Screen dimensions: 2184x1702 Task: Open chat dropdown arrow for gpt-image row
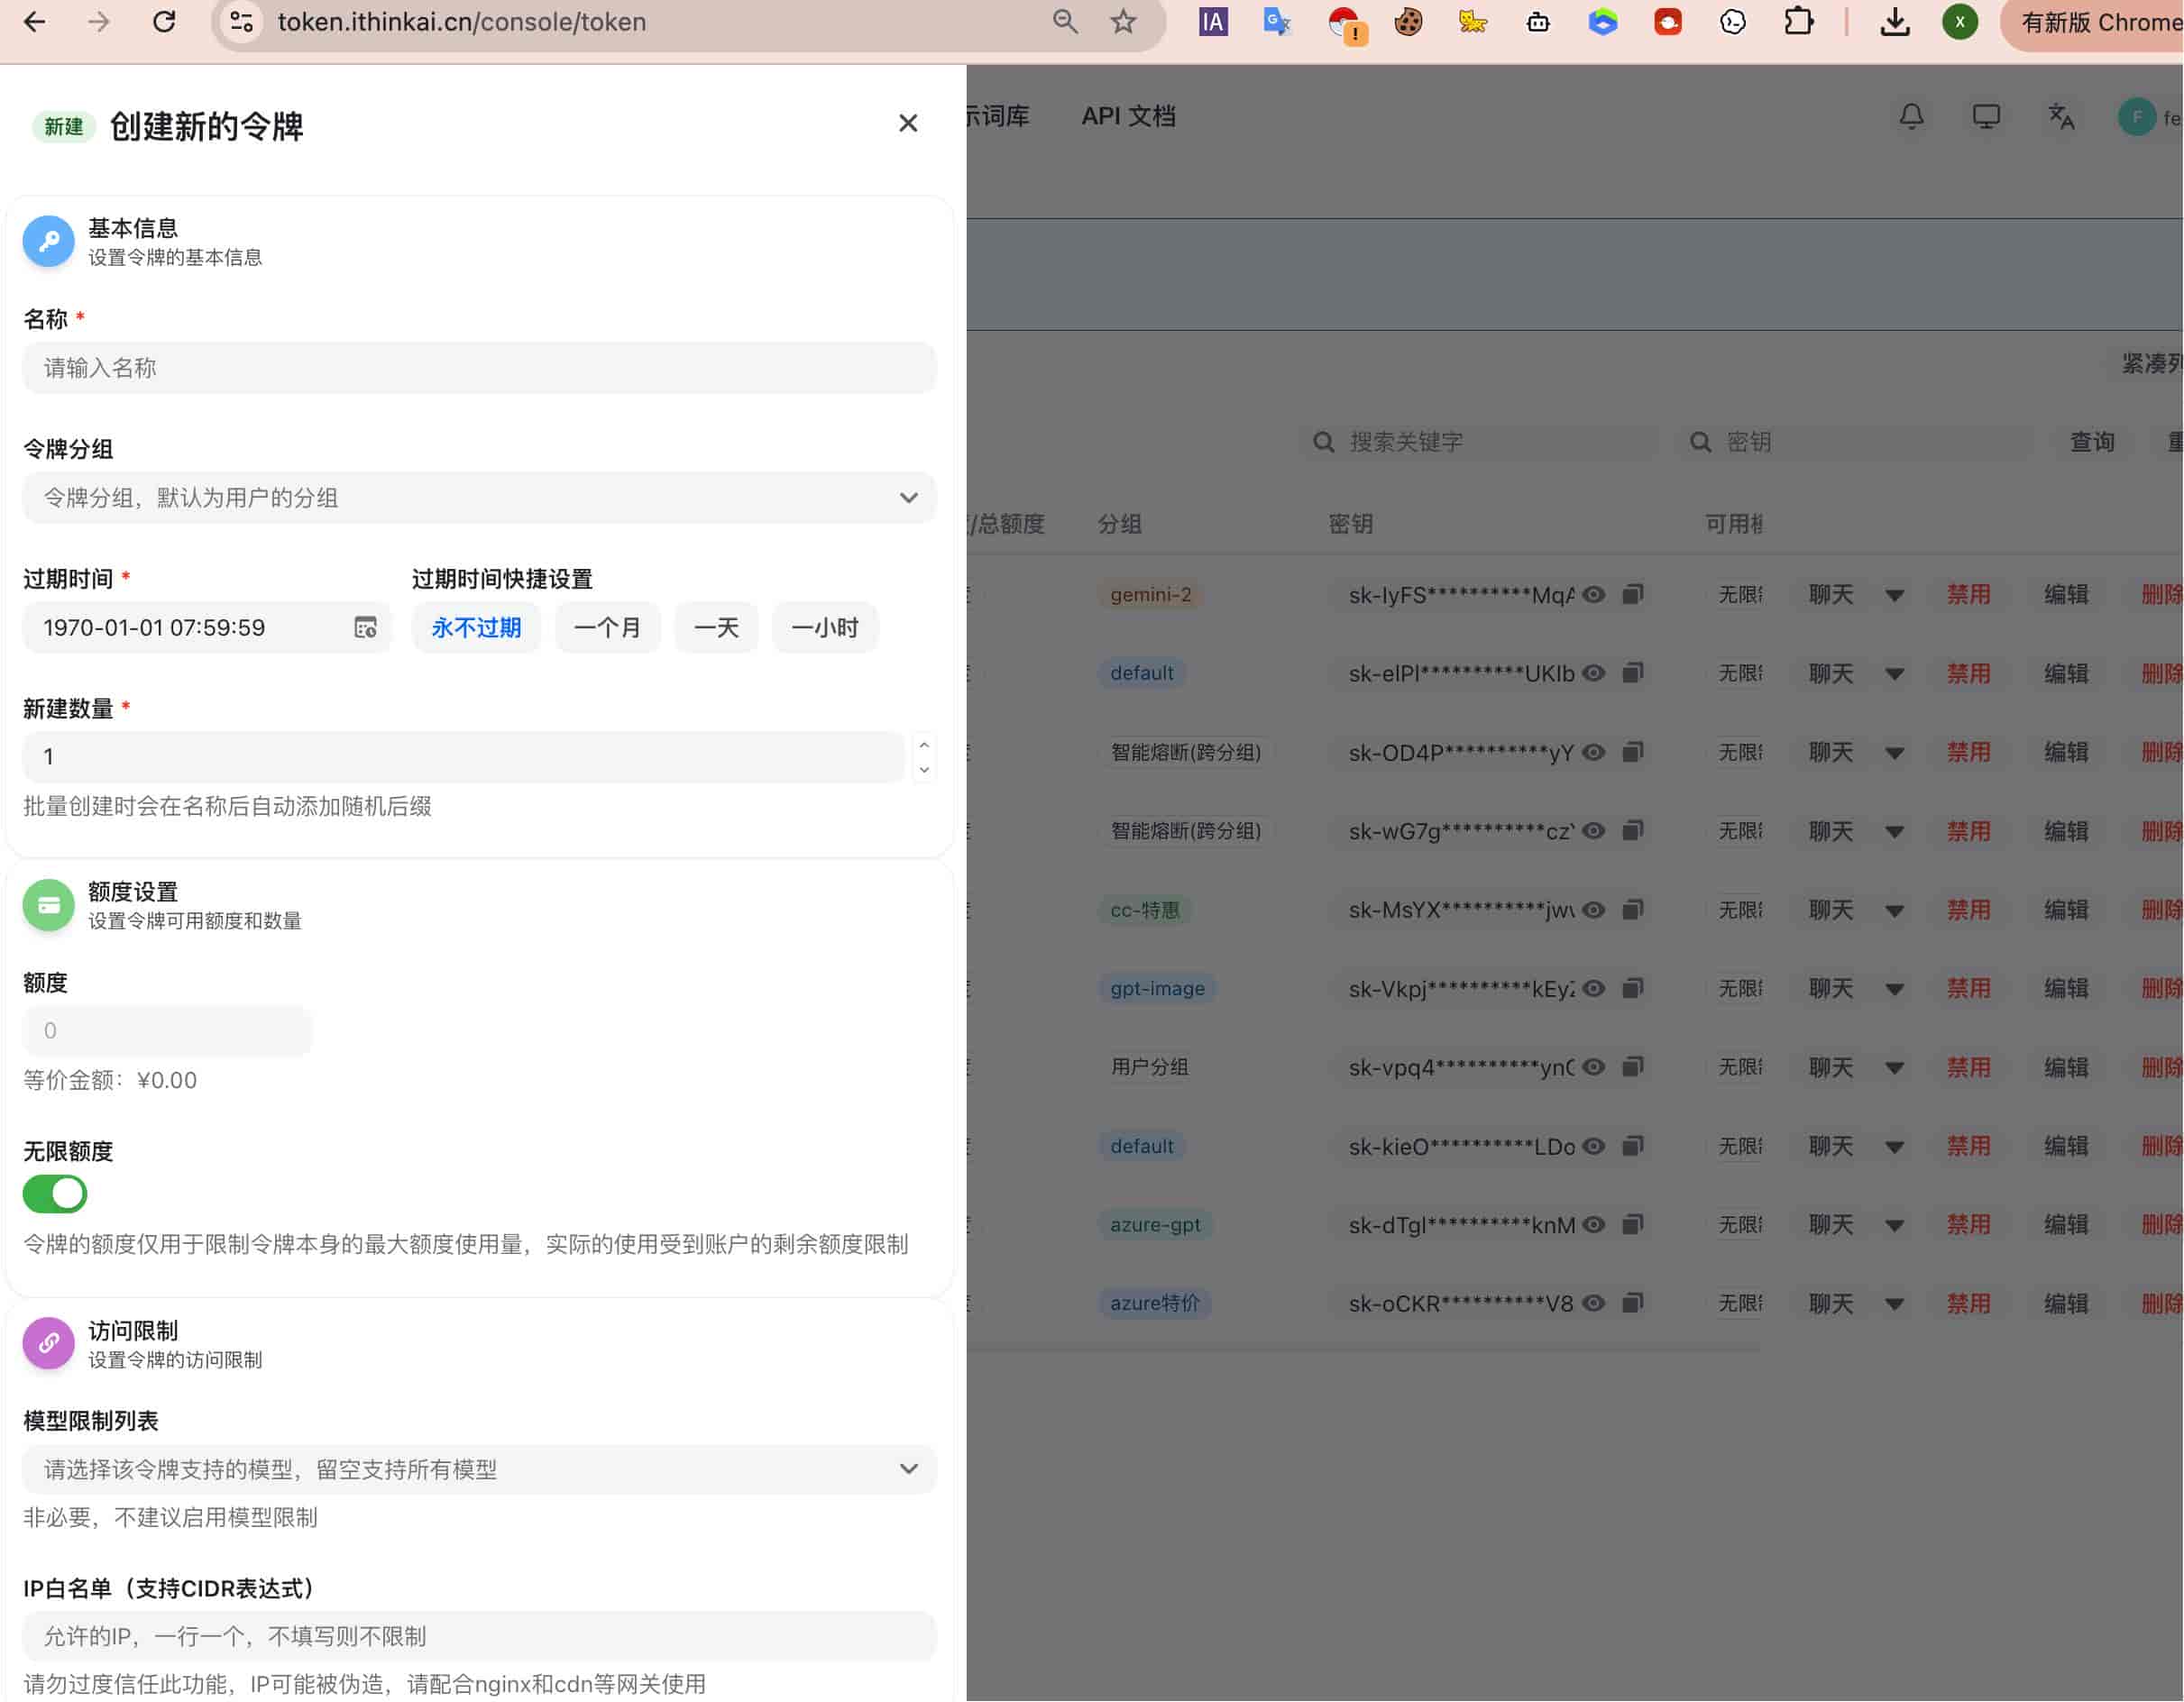(x=1895, y=990)
